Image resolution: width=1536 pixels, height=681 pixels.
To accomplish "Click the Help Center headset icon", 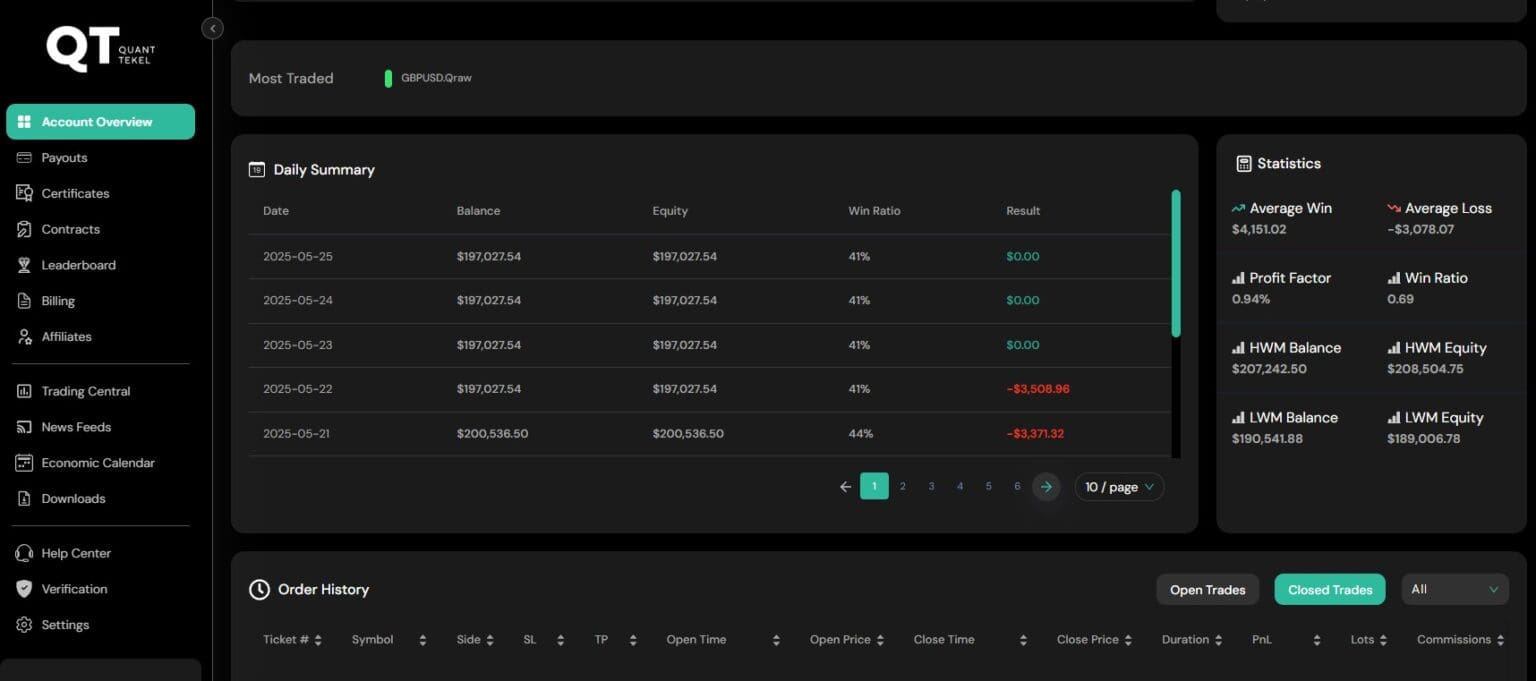I will coord(24,553).
